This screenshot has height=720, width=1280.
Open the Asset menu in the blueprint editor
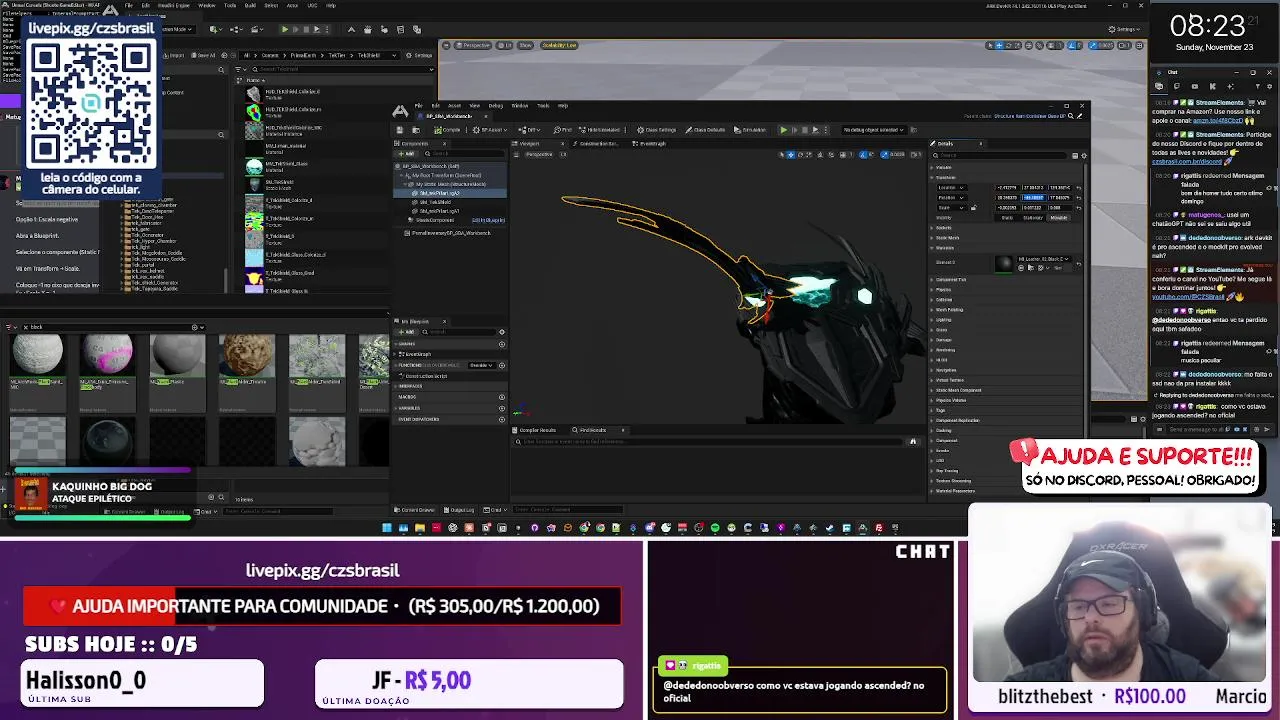point(454,105)
